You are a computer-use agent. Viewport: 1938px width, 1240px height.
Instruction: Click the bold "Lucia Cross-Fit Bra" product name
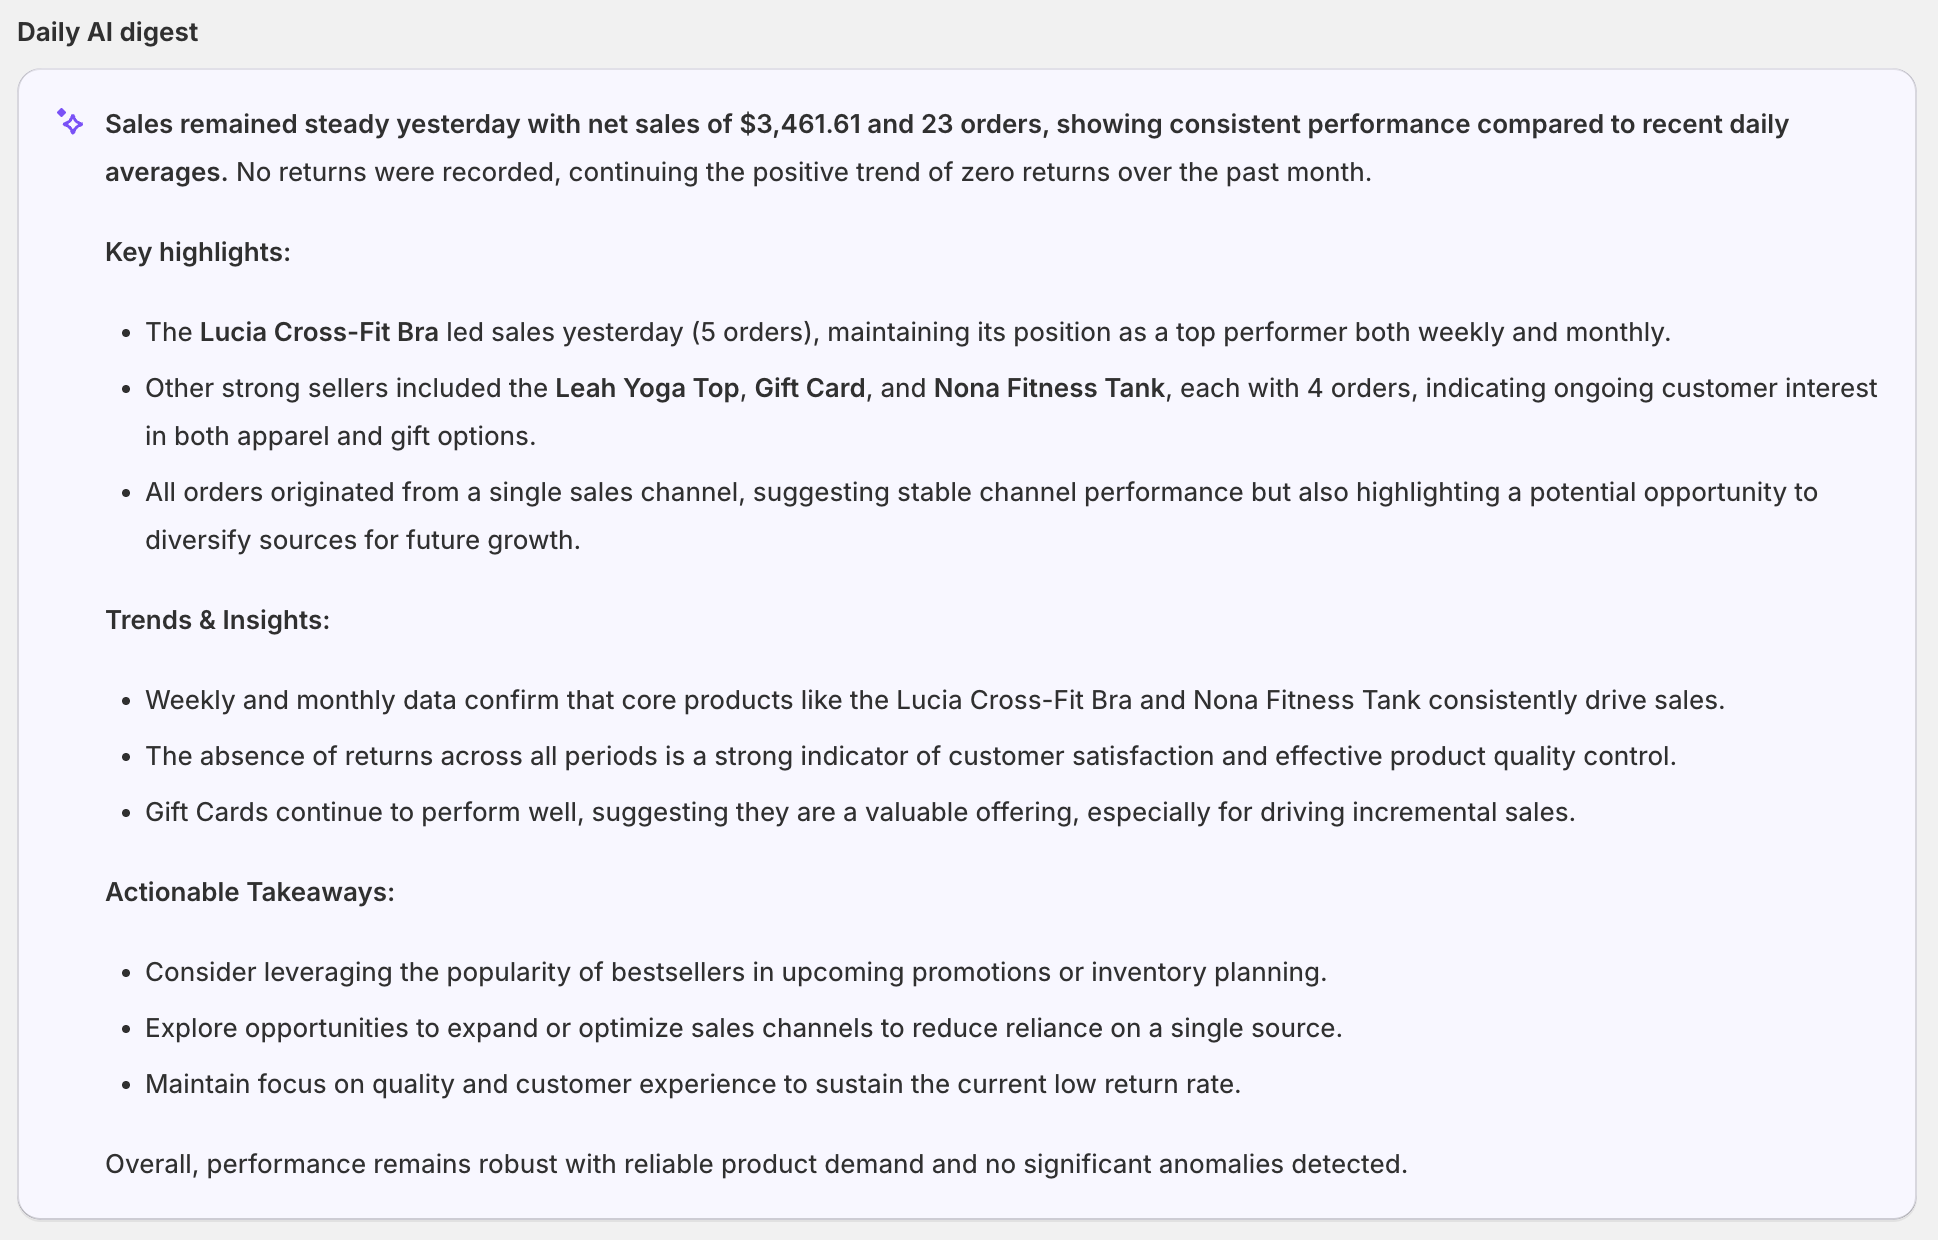pos(318,332)
